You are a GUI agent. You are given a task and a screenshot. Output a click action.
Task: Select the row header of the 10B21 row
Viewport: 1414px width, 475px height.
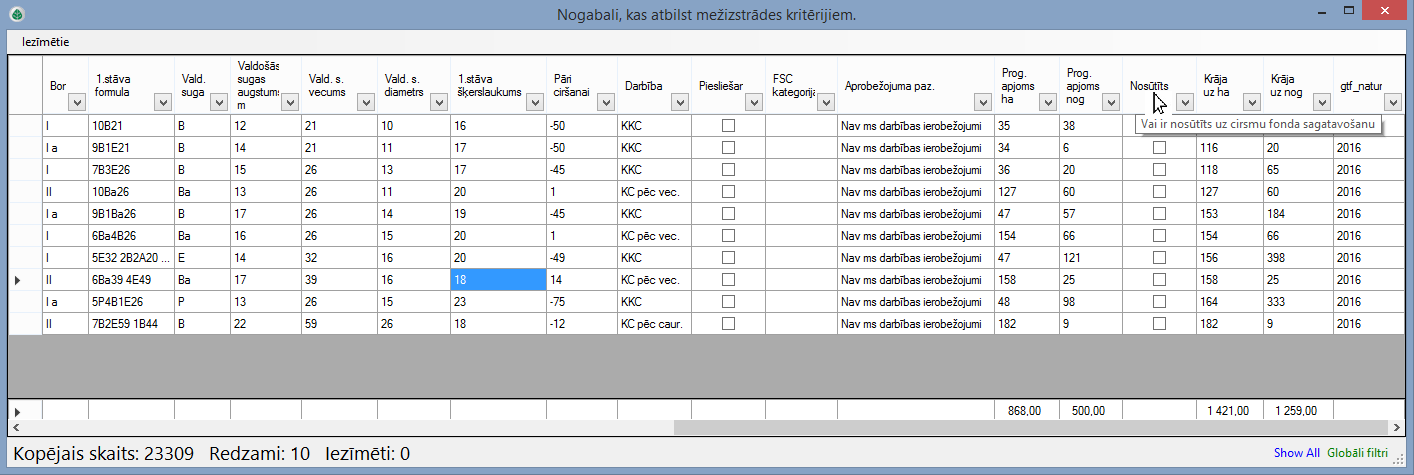[25, 126]
